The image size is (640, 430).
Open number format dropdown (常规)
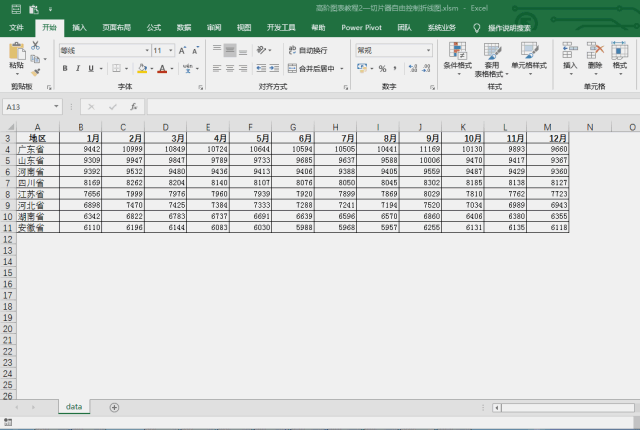tap(429, 50)
